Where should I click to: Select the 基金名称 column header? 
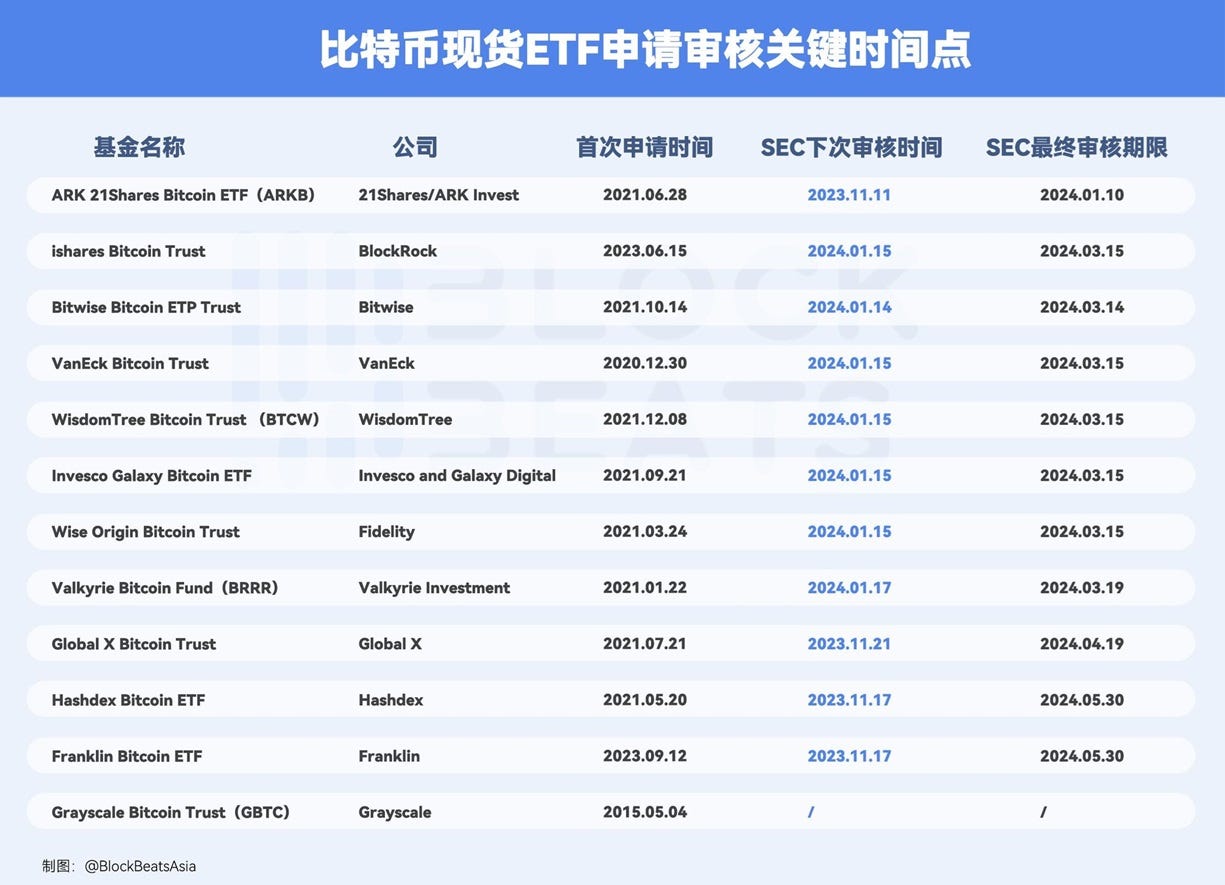139,148
